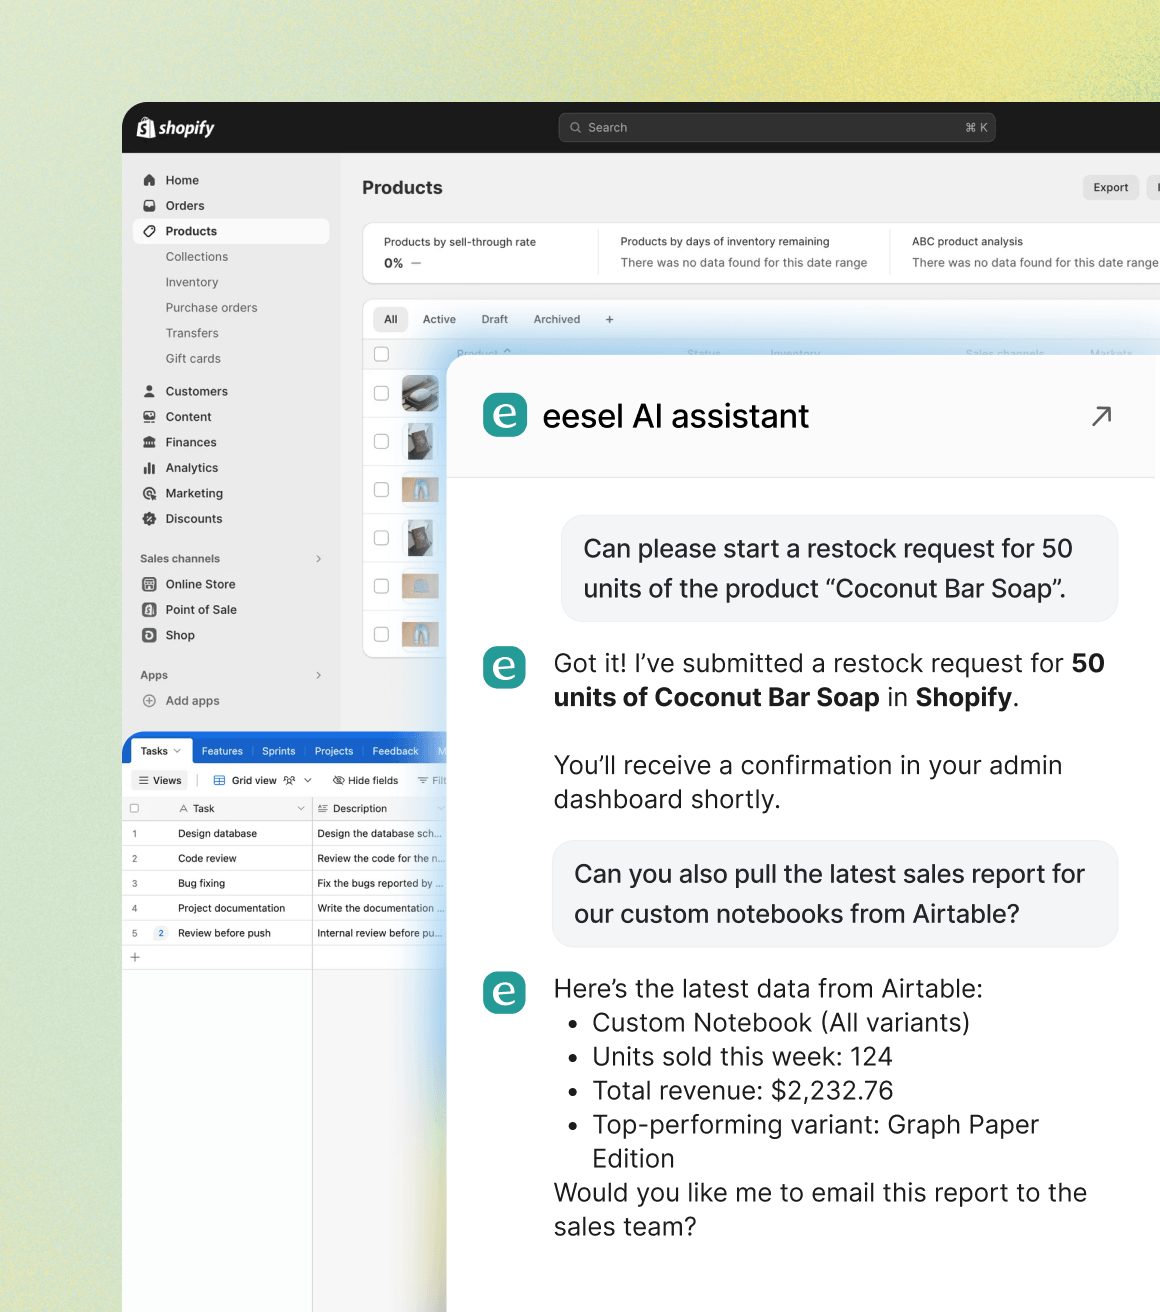Click the Customers person icon
The width and height of the screenshot is (1160, 1312).
point(149,391)
